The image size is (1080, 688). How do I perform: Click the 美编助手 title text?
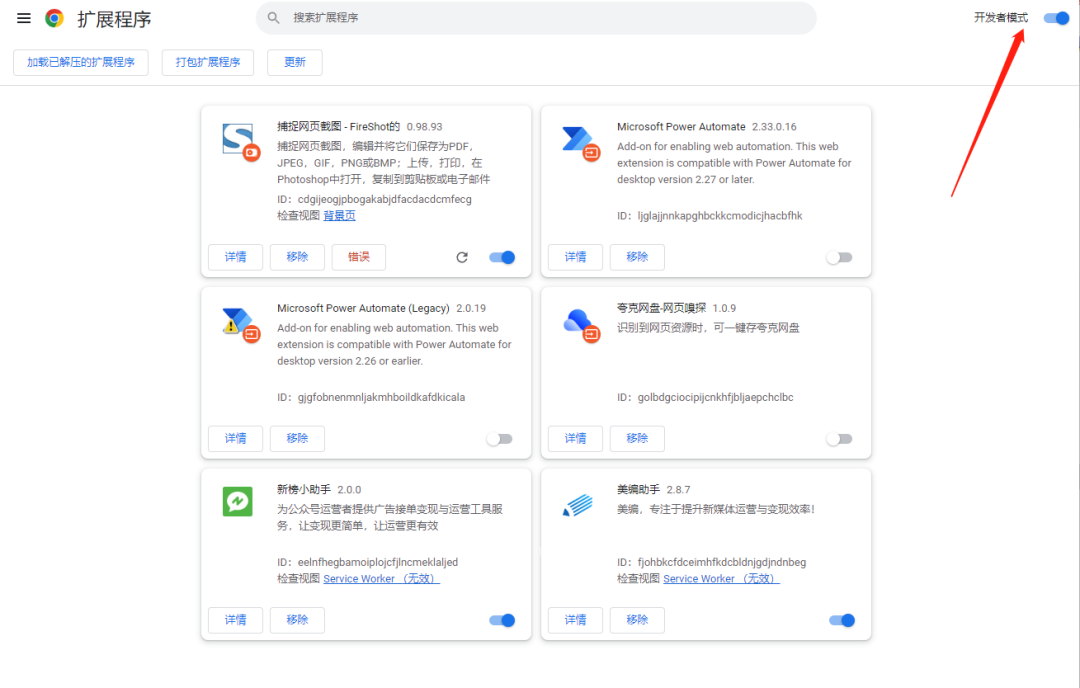[x=638, y=490]
